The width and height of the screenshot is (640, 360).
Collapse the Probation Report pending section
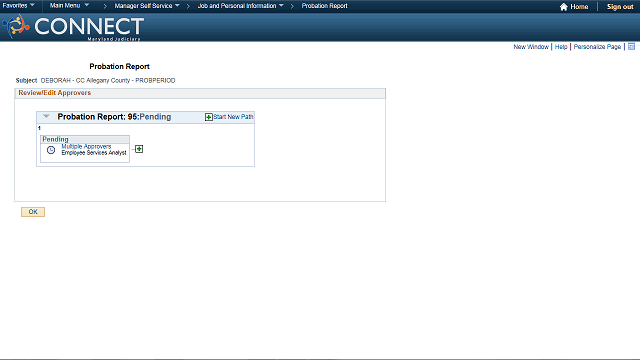pyautogui.click(x=46, y=117)
